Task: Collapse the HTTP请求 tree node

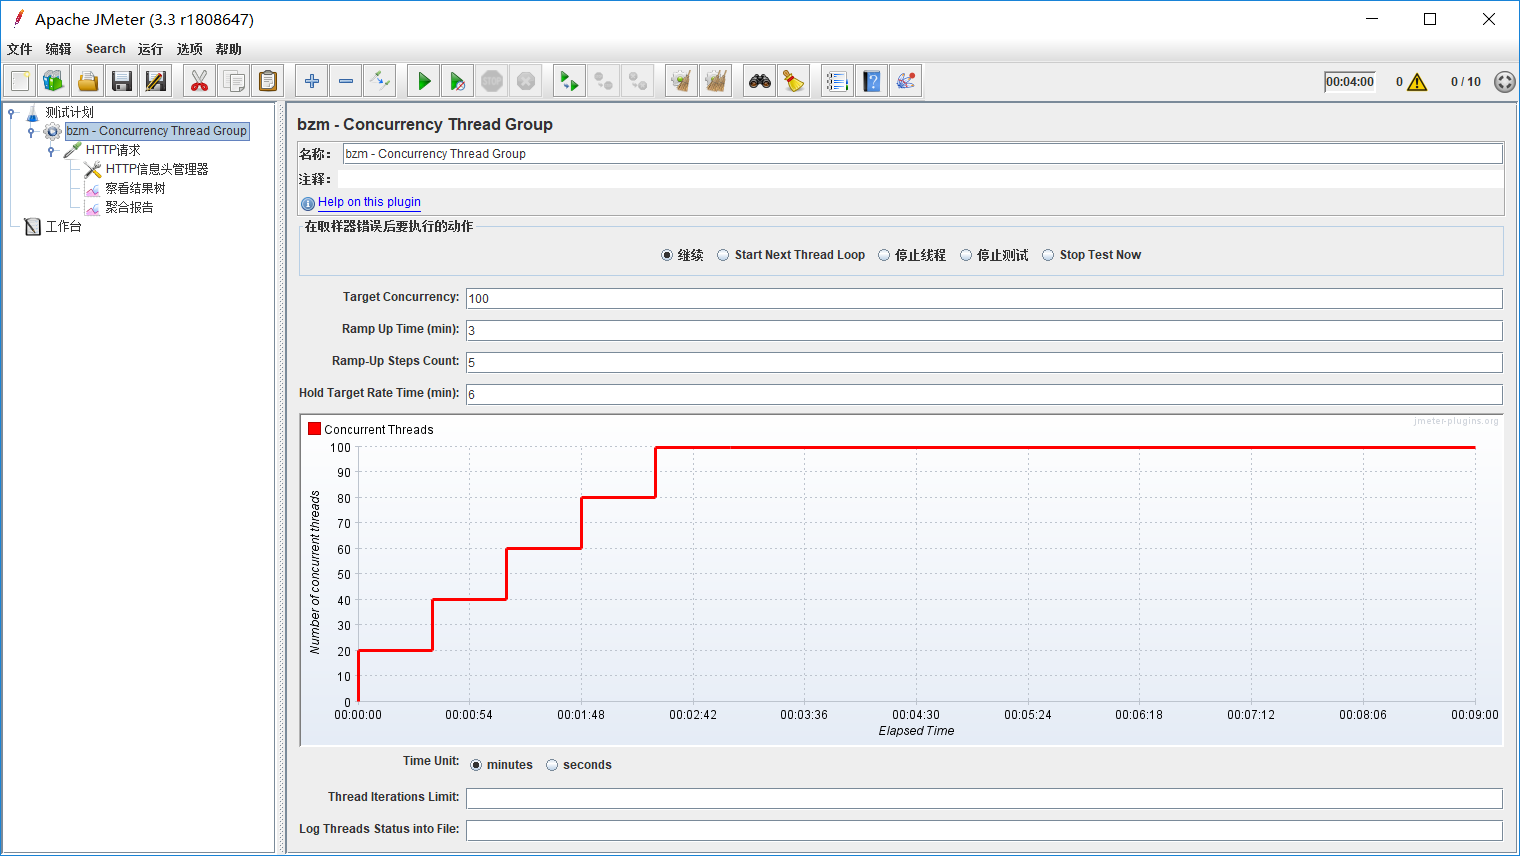Action: (x=51, y=151)
